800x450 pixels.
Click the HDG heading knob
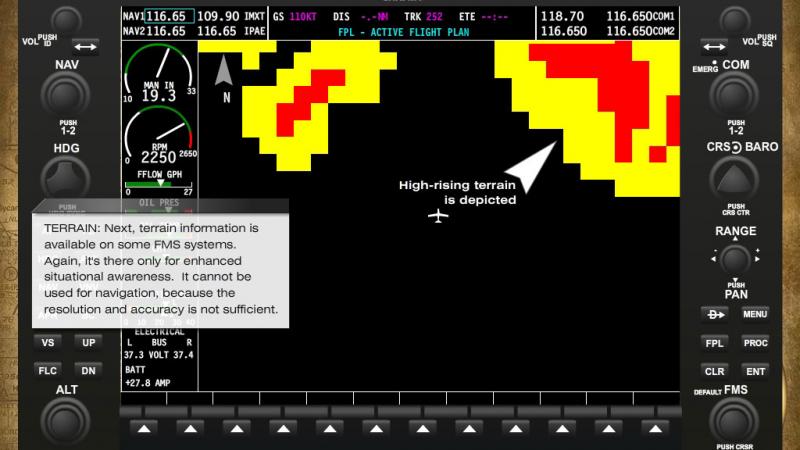coord(65,178)
